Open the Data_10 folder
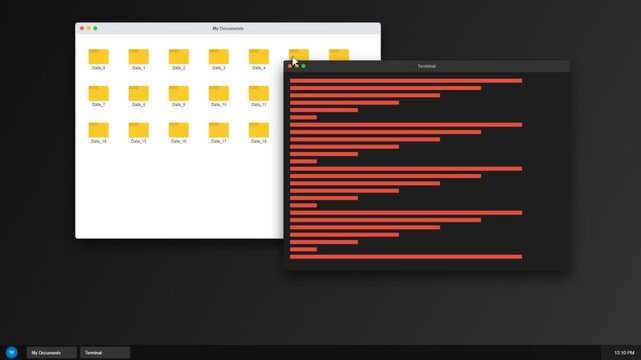Screen dimensions: 641x360 coord(219,94)
